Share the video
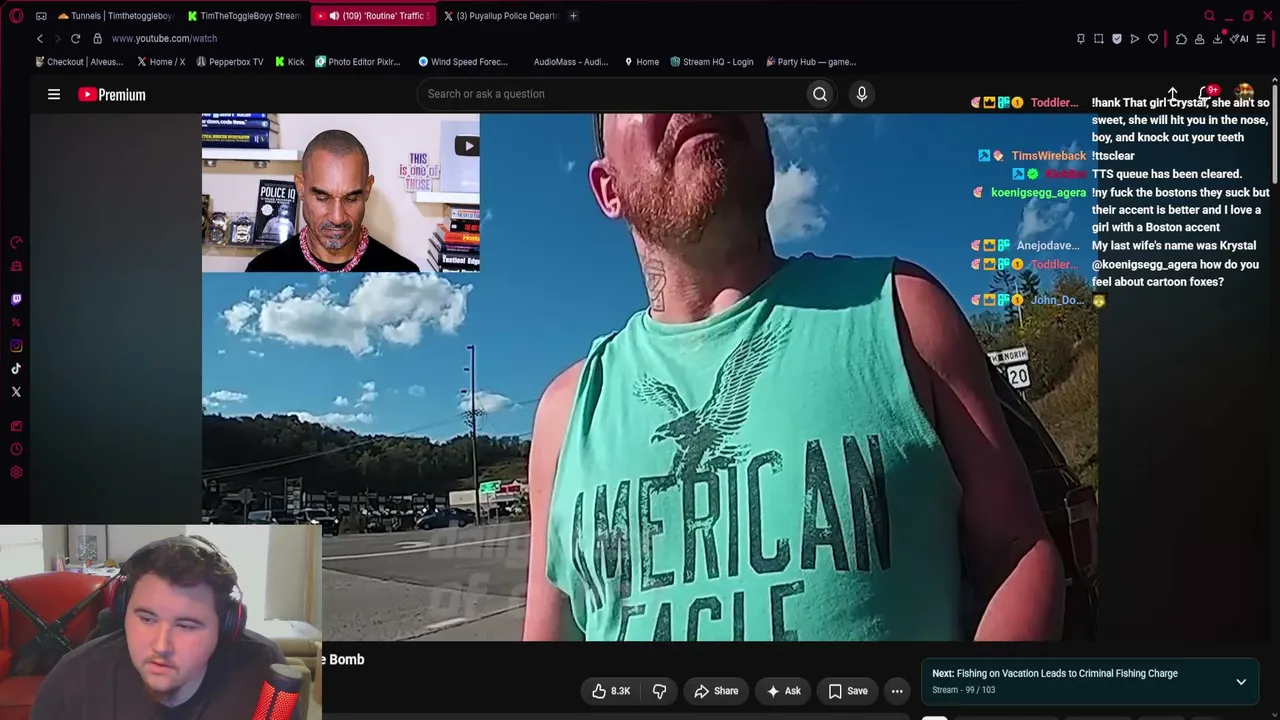 [x=716, y=691]
